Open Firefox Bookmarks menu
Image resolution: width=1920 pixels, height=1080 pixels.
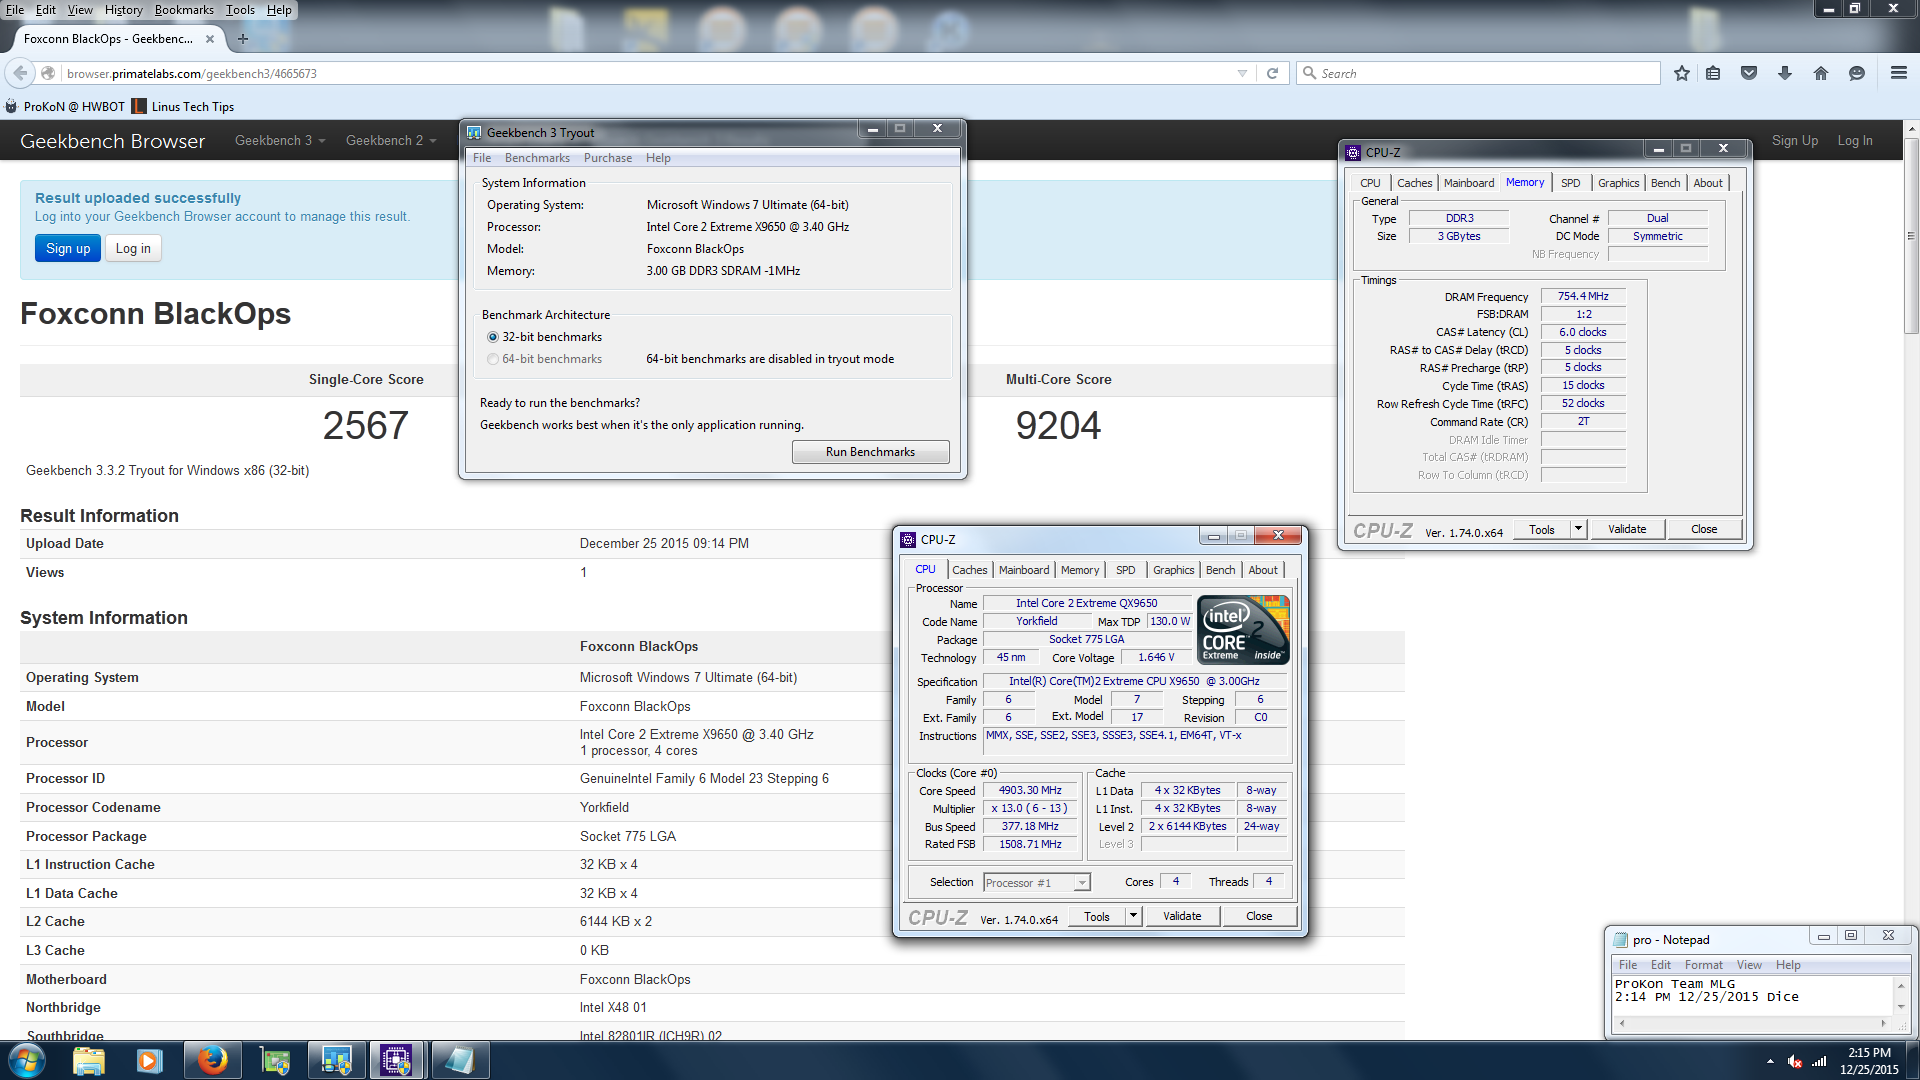pyautogui.click(x=184, y=10)
